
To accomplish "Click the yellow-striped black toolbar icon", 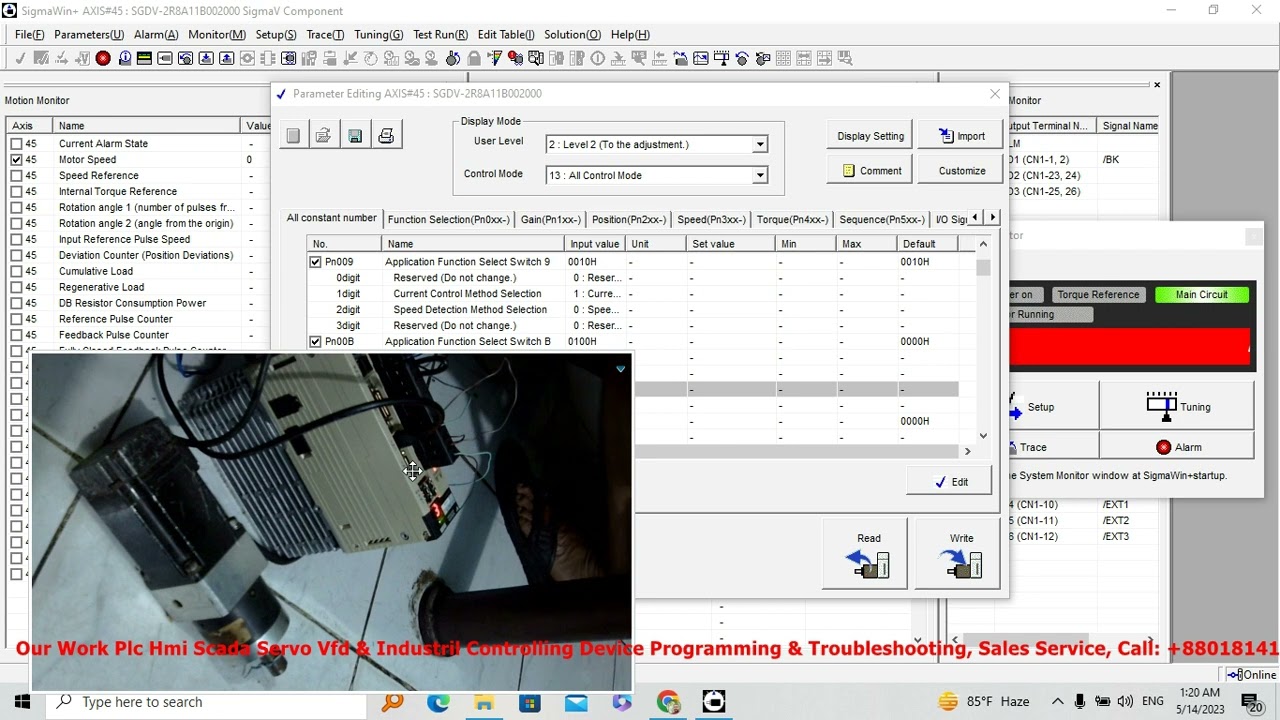I will click(143, 59).
